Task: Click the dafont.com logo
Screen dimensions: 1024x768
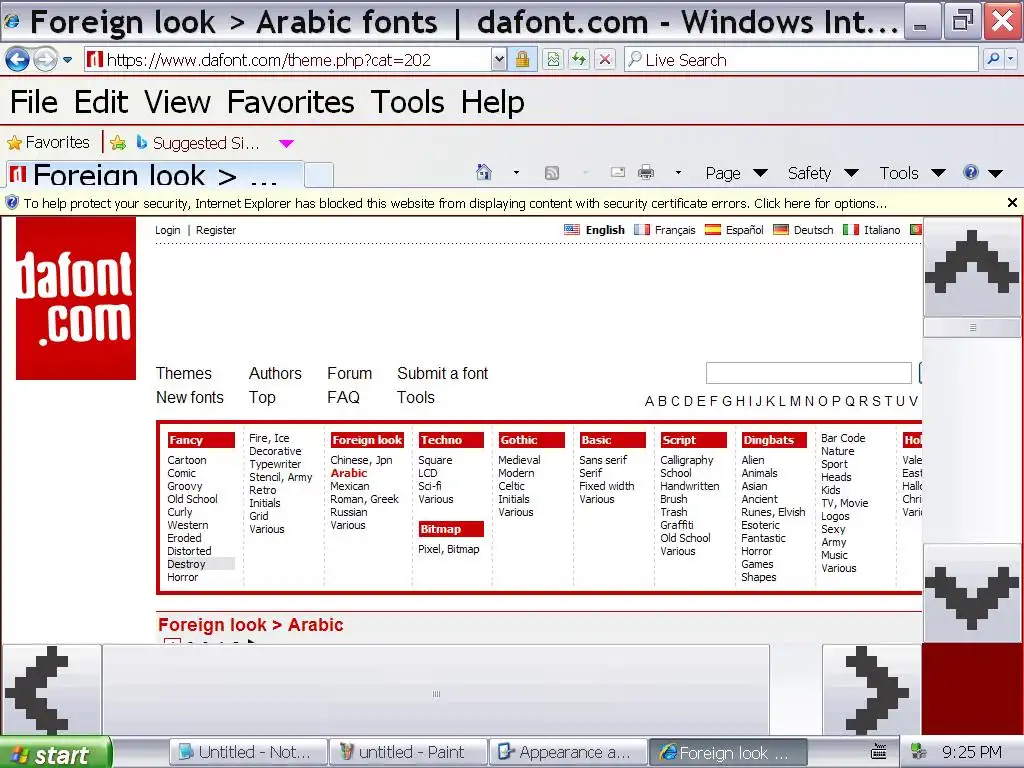Action: (76, 298)
